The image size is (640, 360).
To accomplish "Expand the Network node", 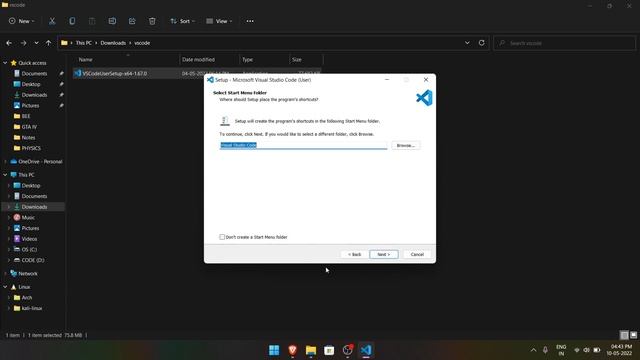I will click(5, 273).
